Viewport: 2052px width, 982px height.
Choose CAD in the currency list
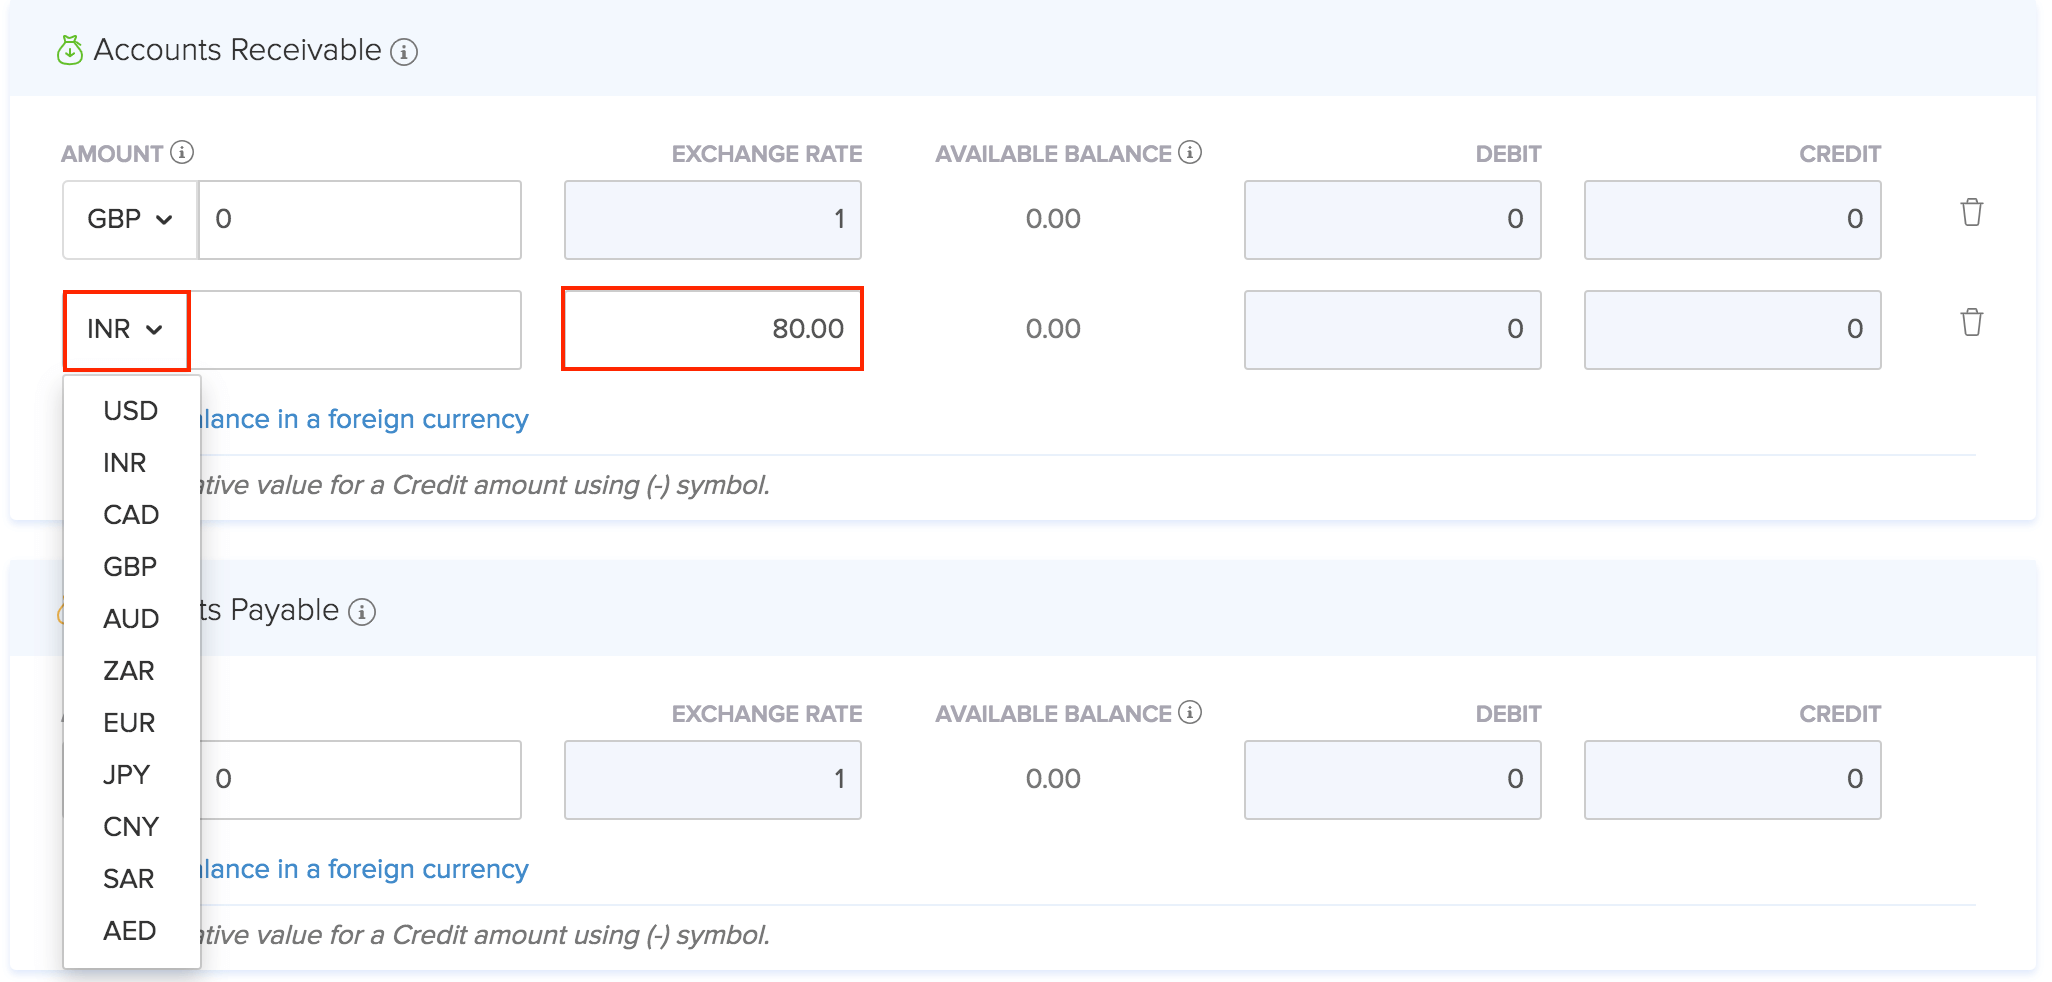coord(131,515)
